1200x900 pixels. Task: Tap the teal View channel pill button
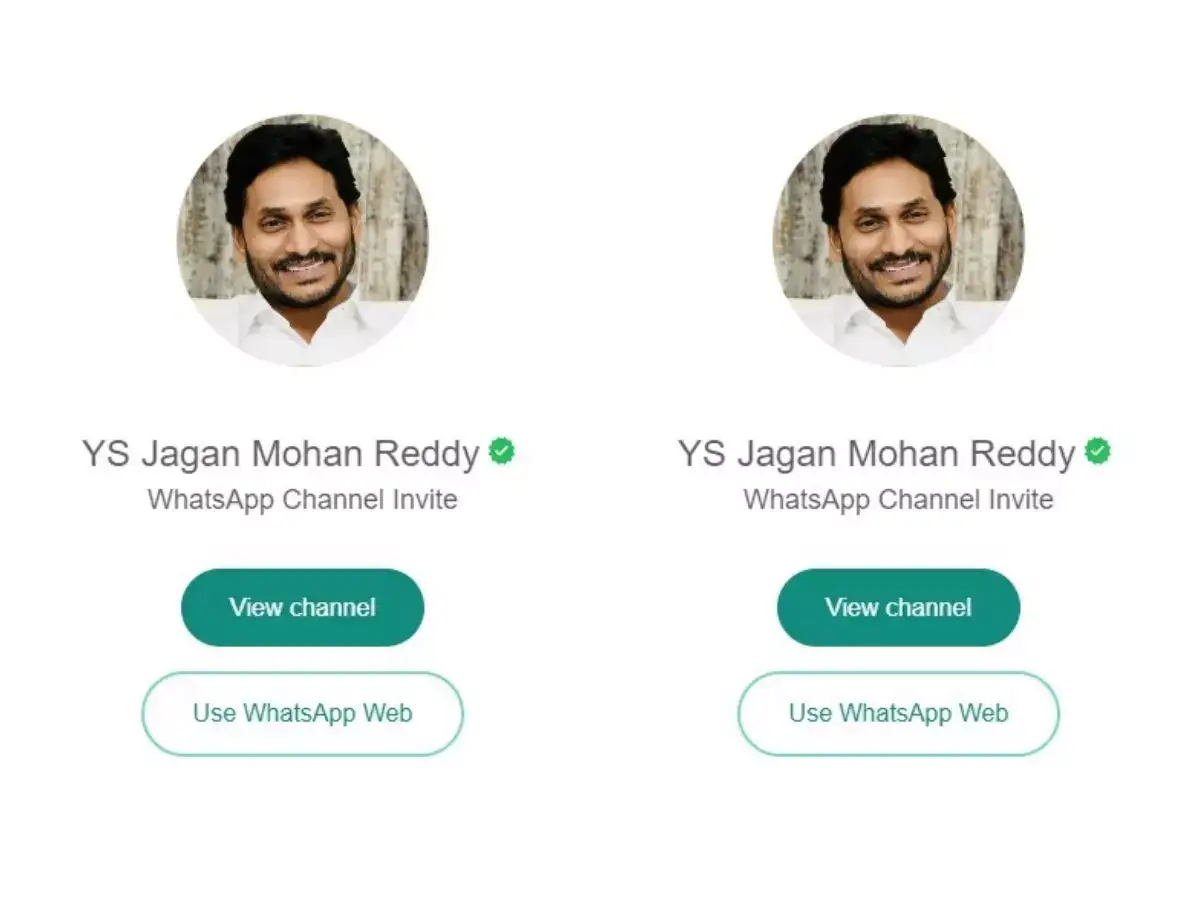(302, 607)
